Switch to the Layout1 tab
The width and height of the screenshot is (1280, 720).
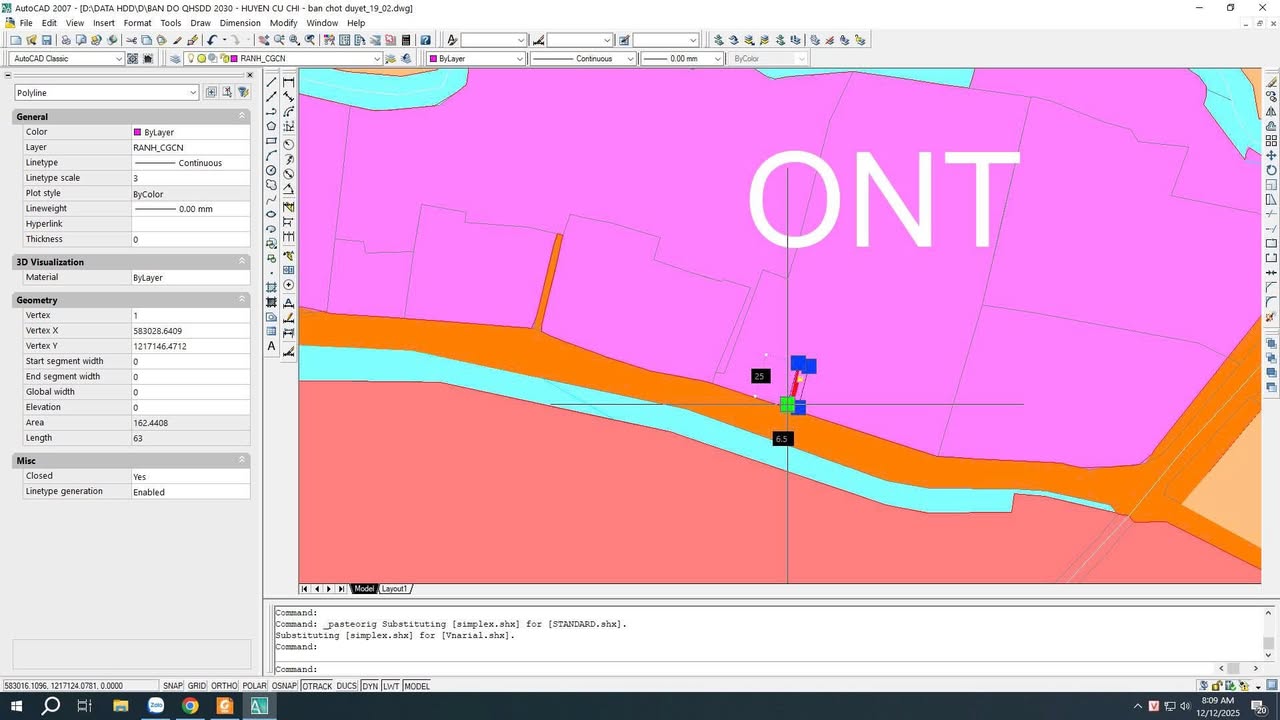395,589
